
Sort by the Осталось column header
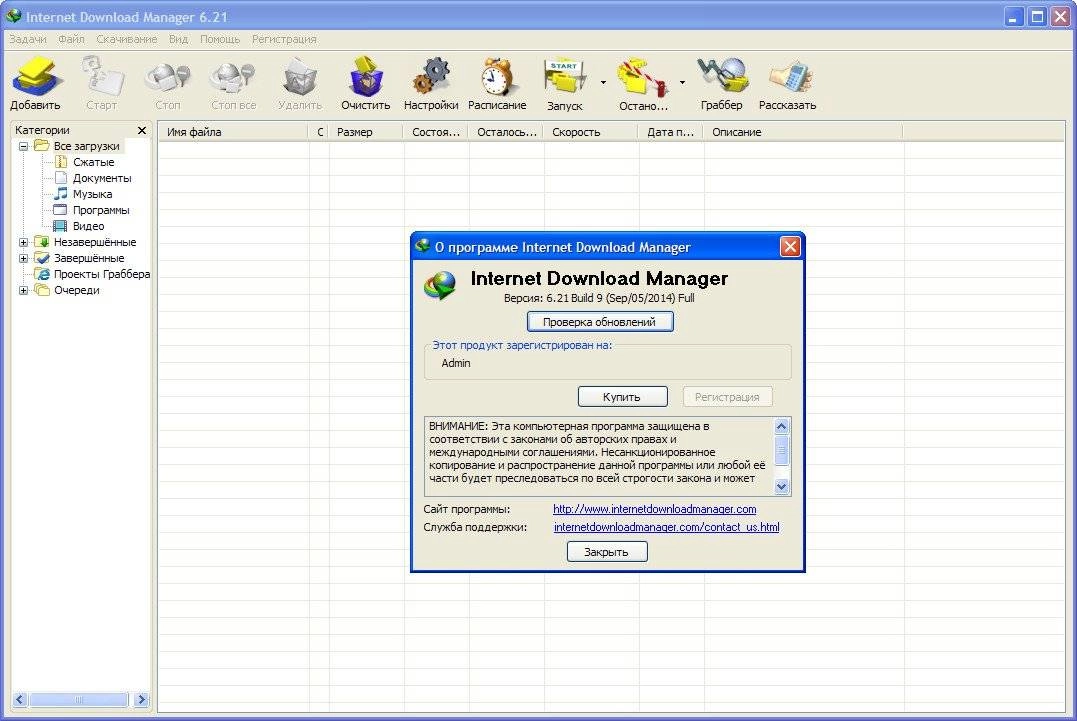(506, 132)
